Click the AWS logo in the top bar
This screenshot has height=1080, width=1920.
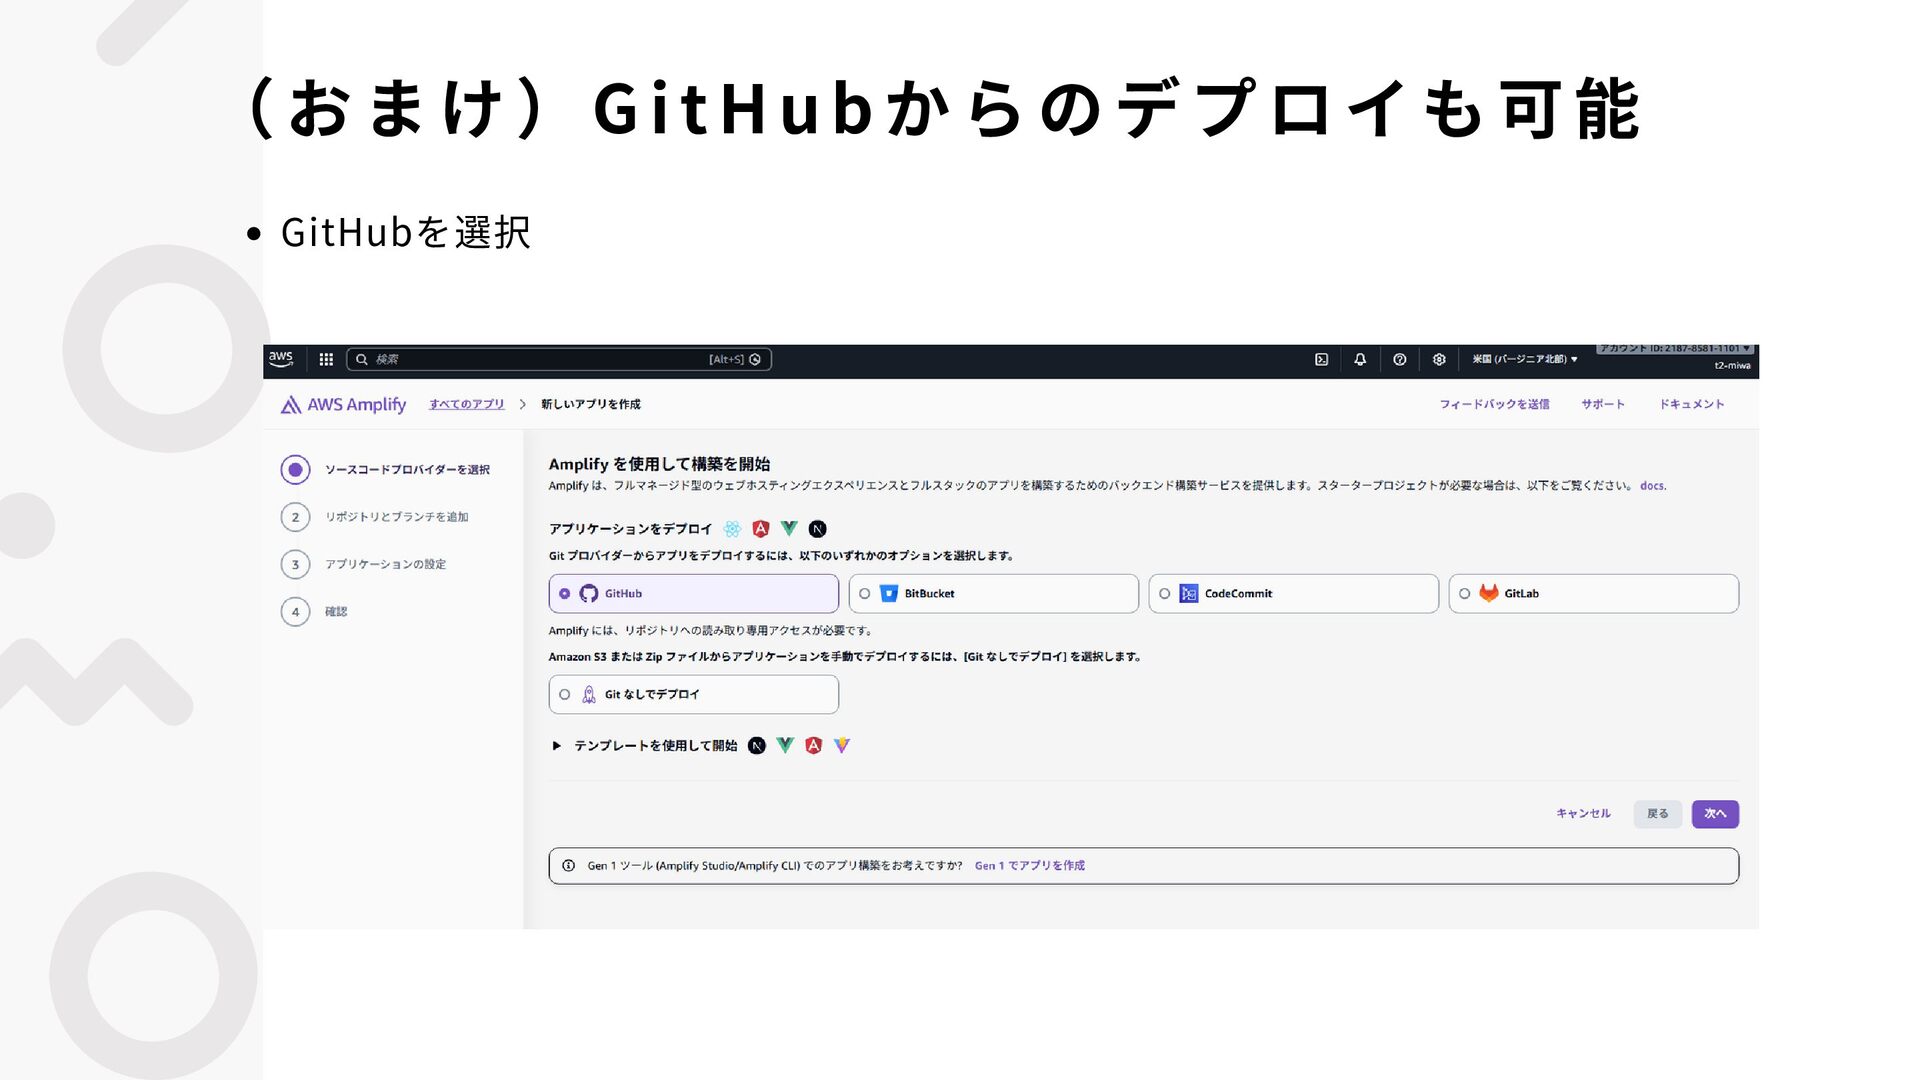281,358
